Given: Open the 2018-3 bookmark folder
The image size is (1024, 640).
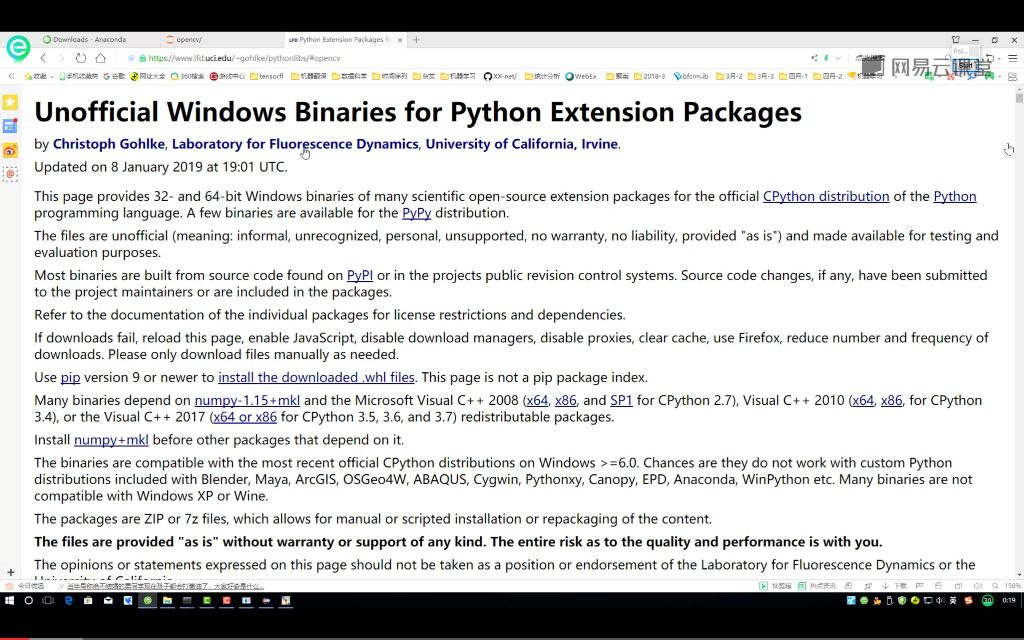Looking at the screenshot, I should click(648, 76).
